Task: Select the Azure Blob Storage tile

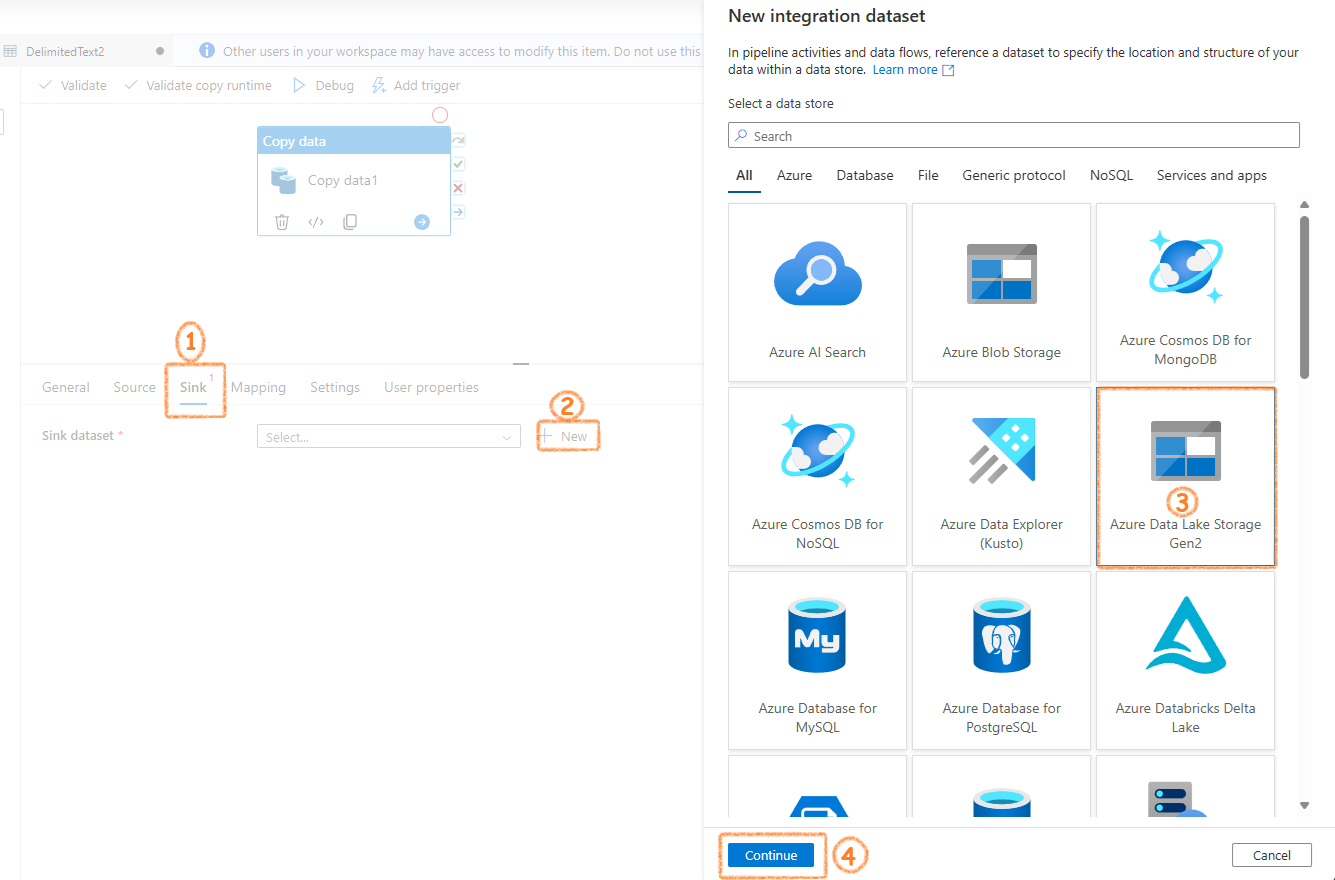Action: (1001, 292)
